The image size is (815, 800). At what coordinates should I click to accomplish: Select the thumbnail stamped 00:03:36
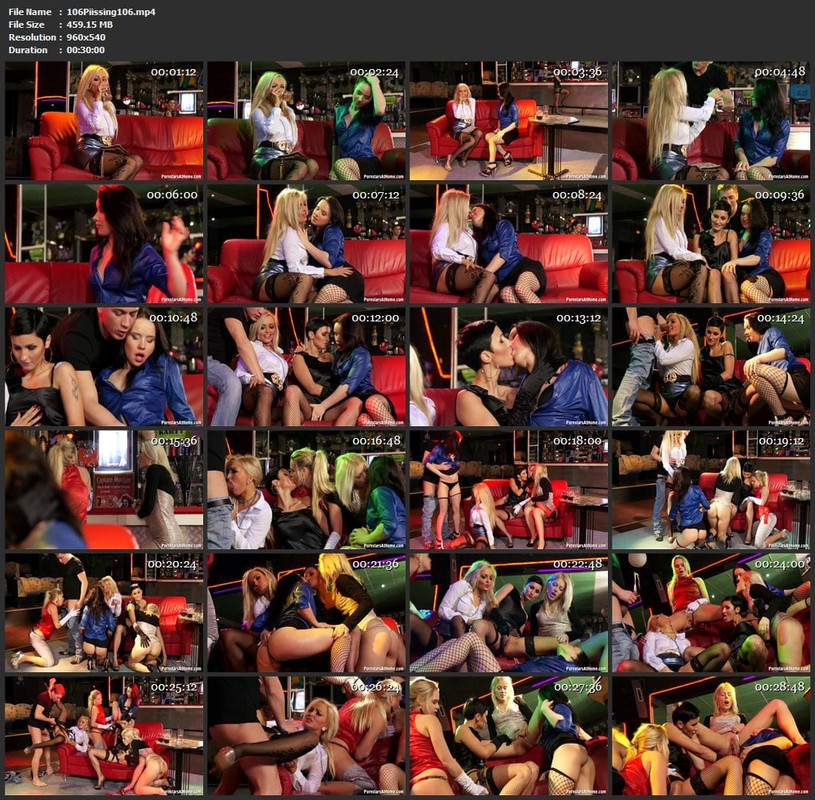[x=509, y=121]
